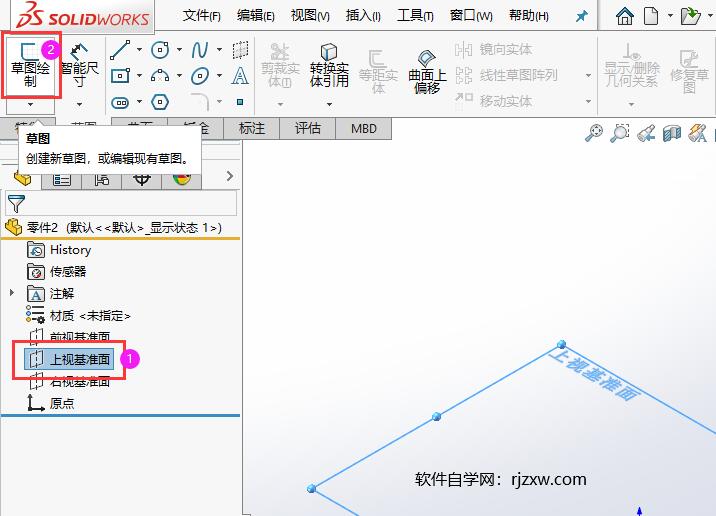The image size is (716, 516).
Task: Select 原点 in feature tree
Action: point(62,403)
